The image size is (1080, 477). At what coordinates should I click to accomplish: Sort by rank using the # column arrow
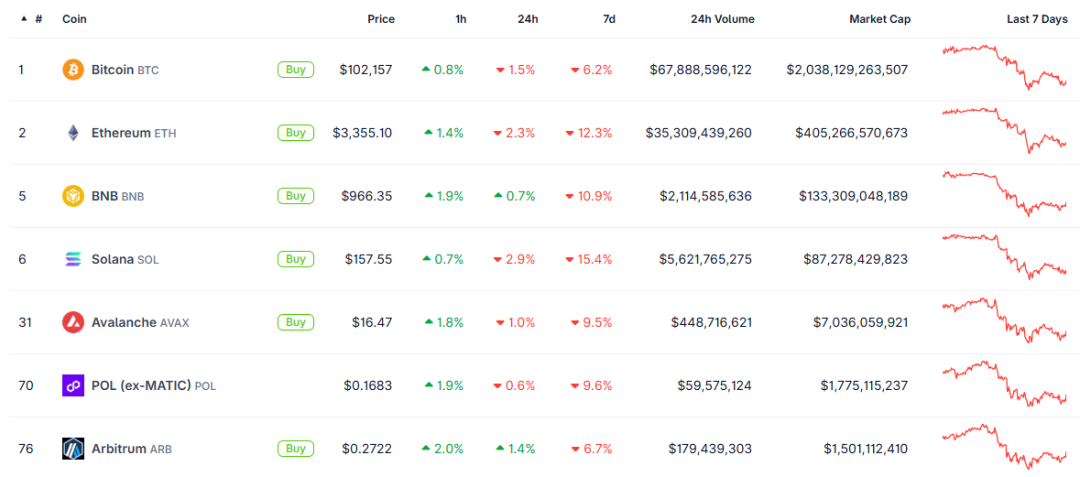point(24,19)
